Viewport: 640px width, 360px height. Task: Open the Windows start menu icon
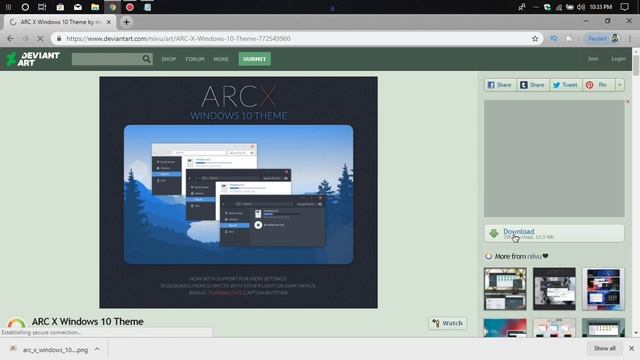tap(8, 7)
